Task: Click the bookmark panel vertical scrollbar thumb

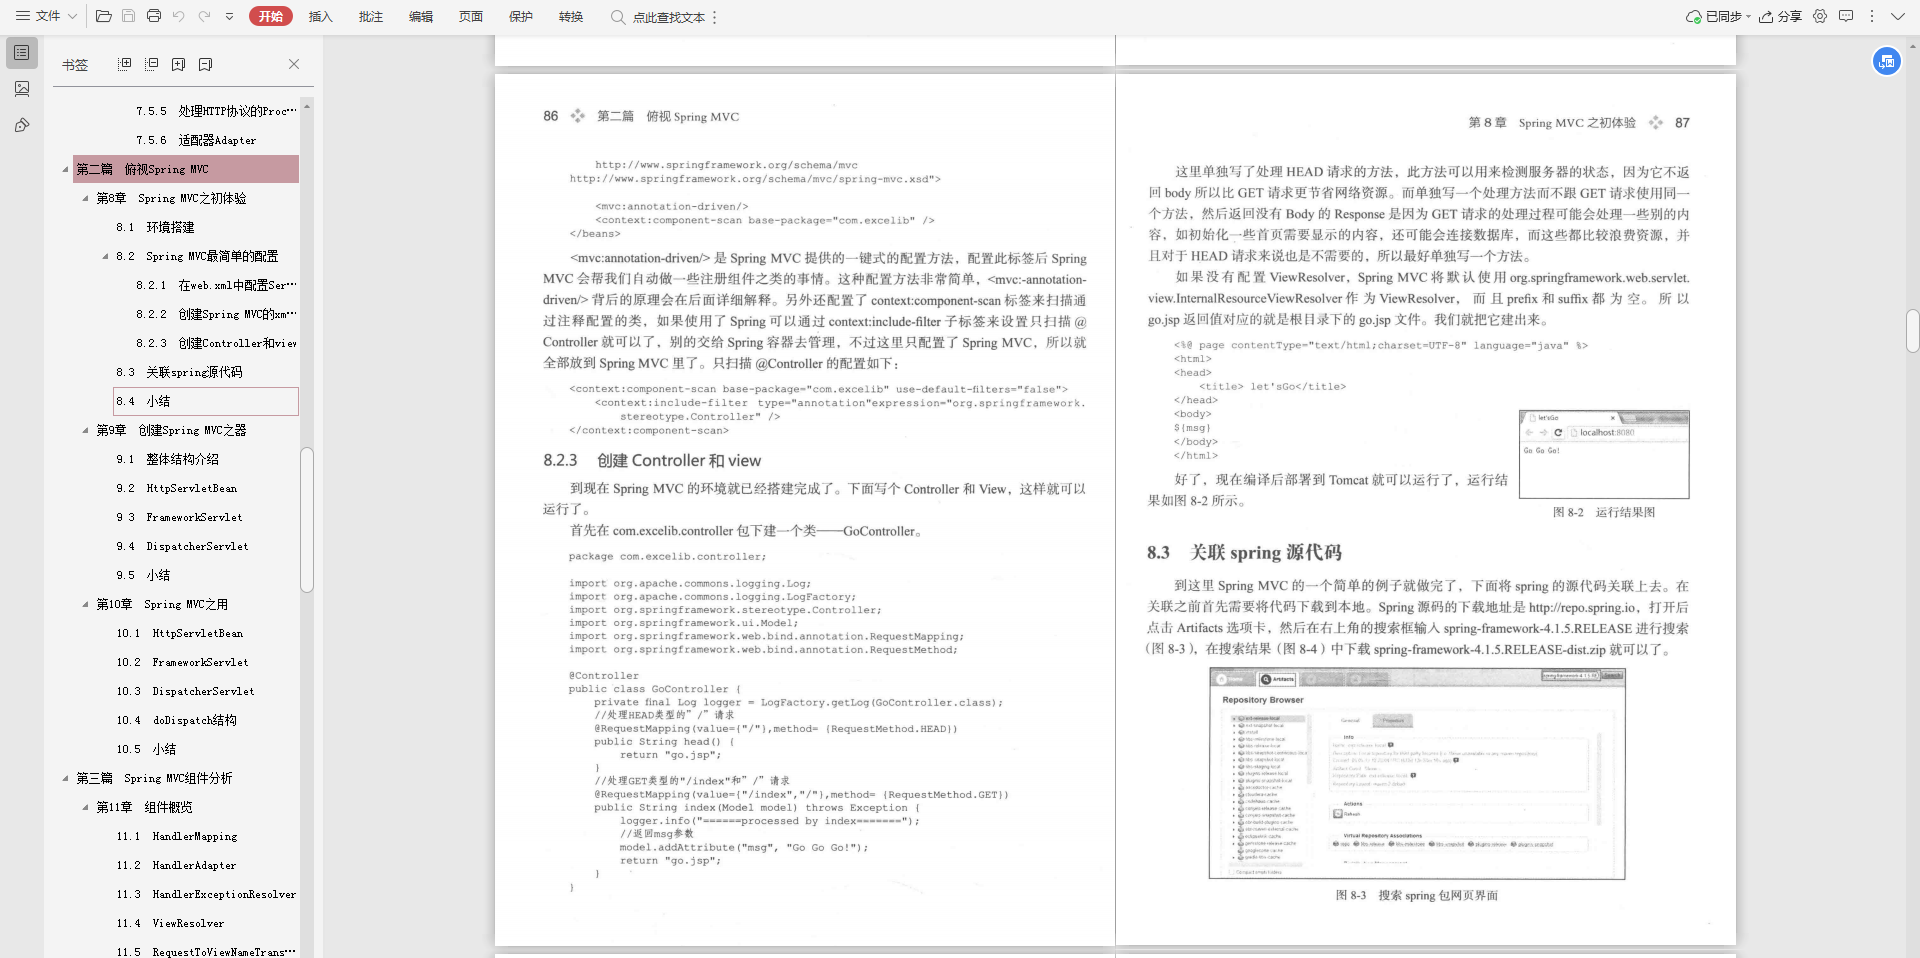Action: pos(307,519)
